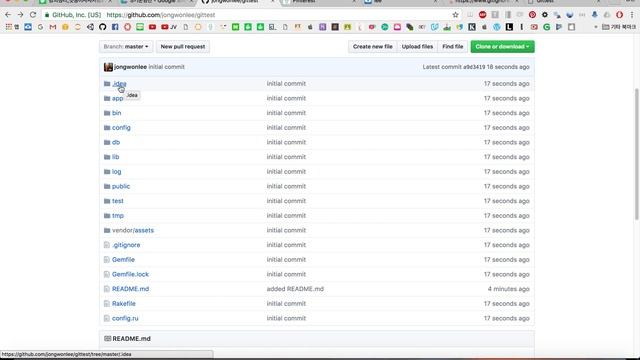Open the GitHub octocat bookmark
The height and width of the screenshot is (360, 640).
pyautogui.click(x=102, y=27)
